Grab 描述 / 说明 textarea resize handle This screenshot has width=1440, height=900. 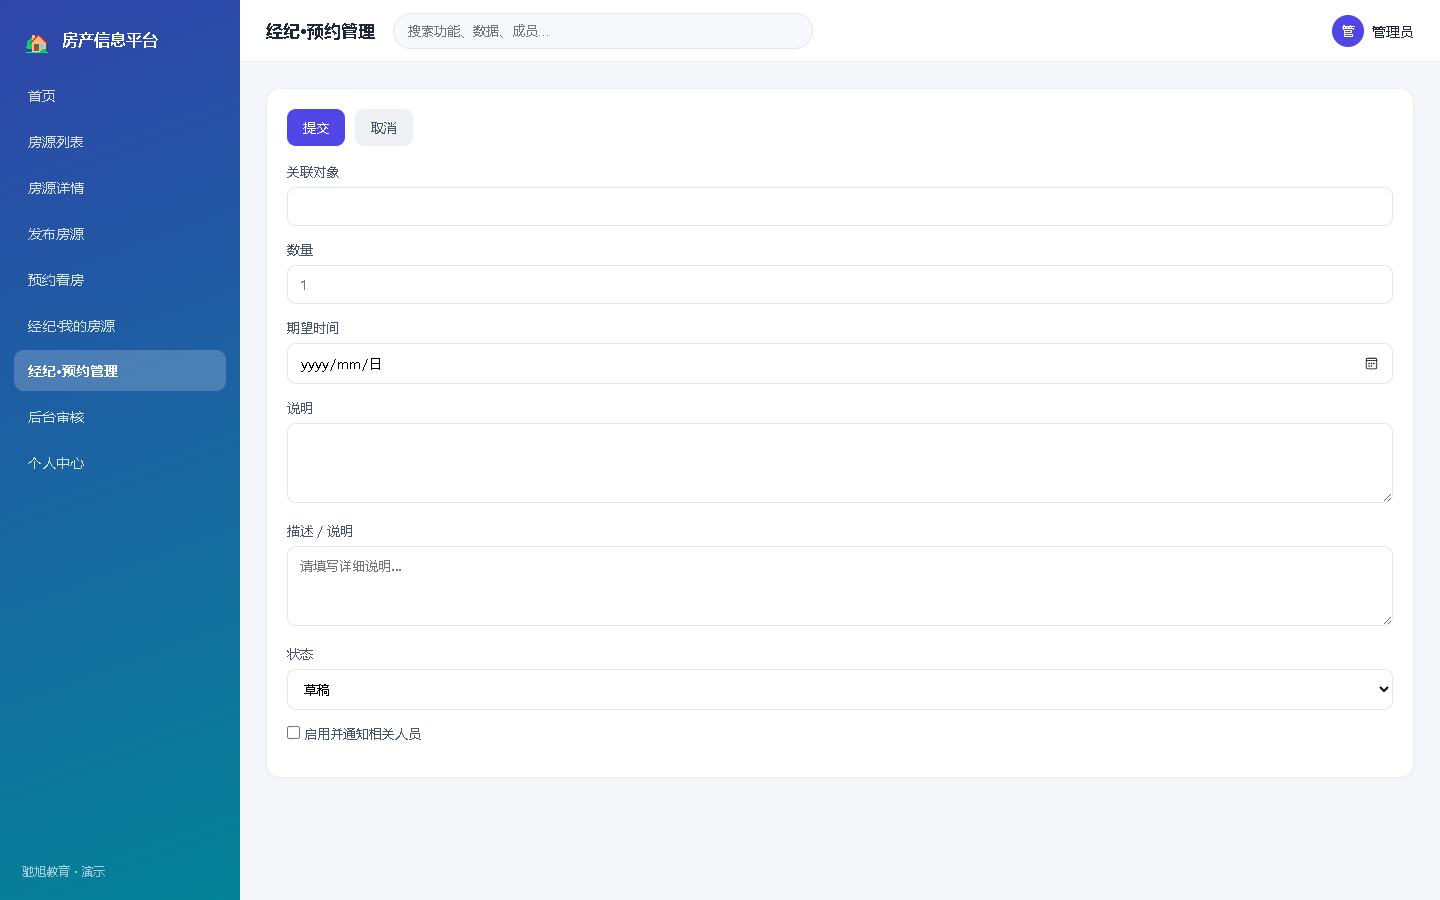1387,620
